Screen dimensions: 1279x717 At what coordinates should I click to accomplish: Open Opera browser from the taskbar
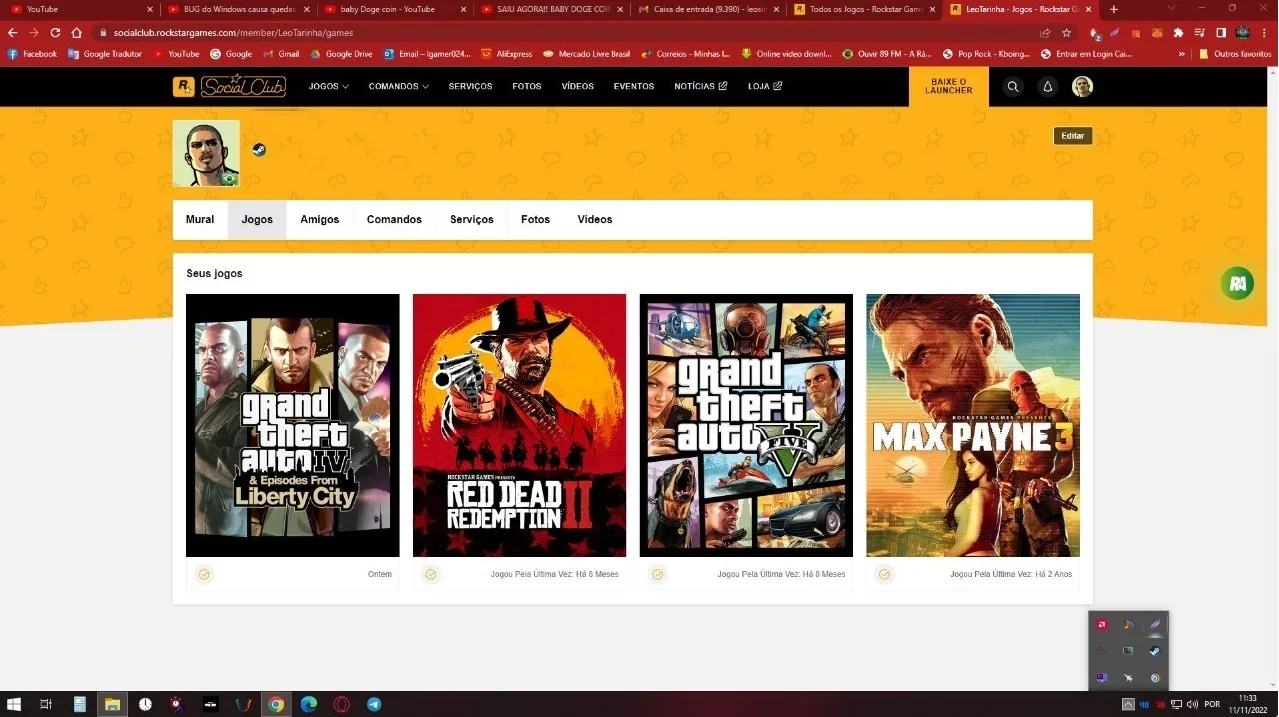tap(341, 704)
